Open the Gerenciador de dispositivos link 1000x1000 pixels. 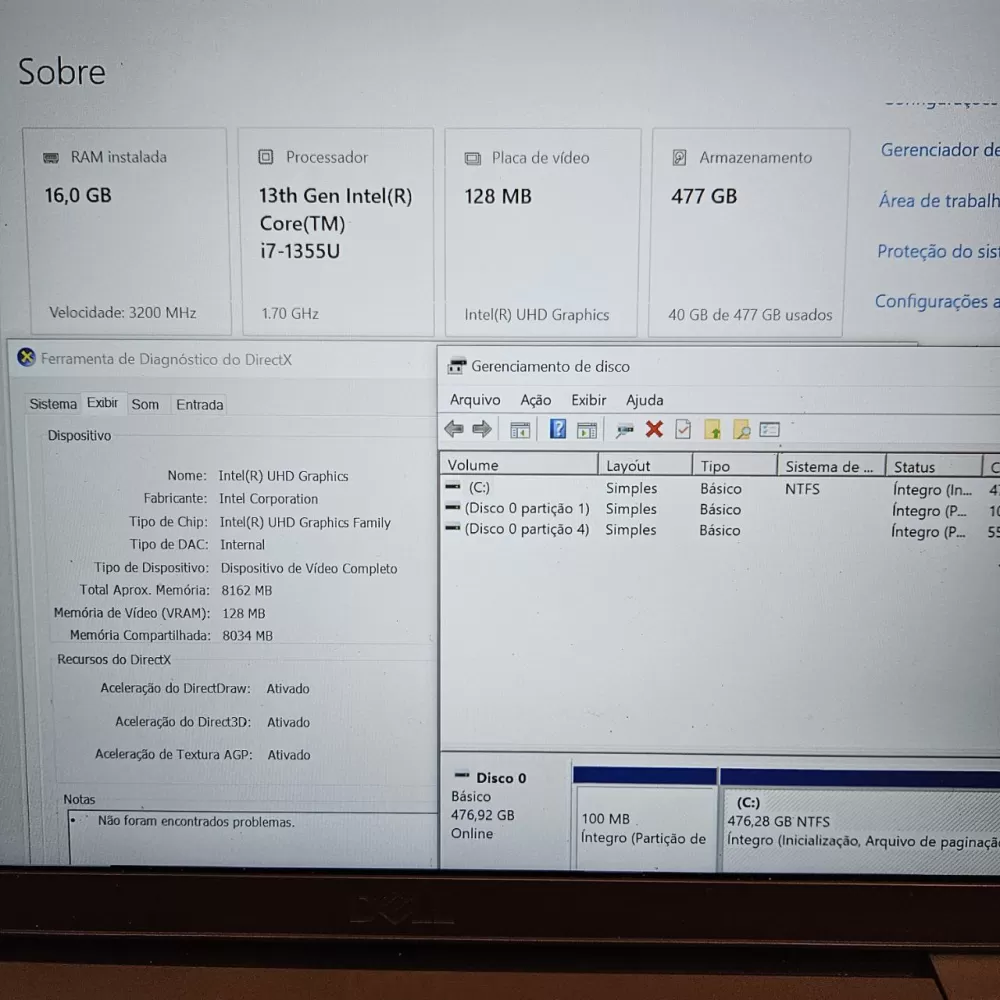click(940, 150)
